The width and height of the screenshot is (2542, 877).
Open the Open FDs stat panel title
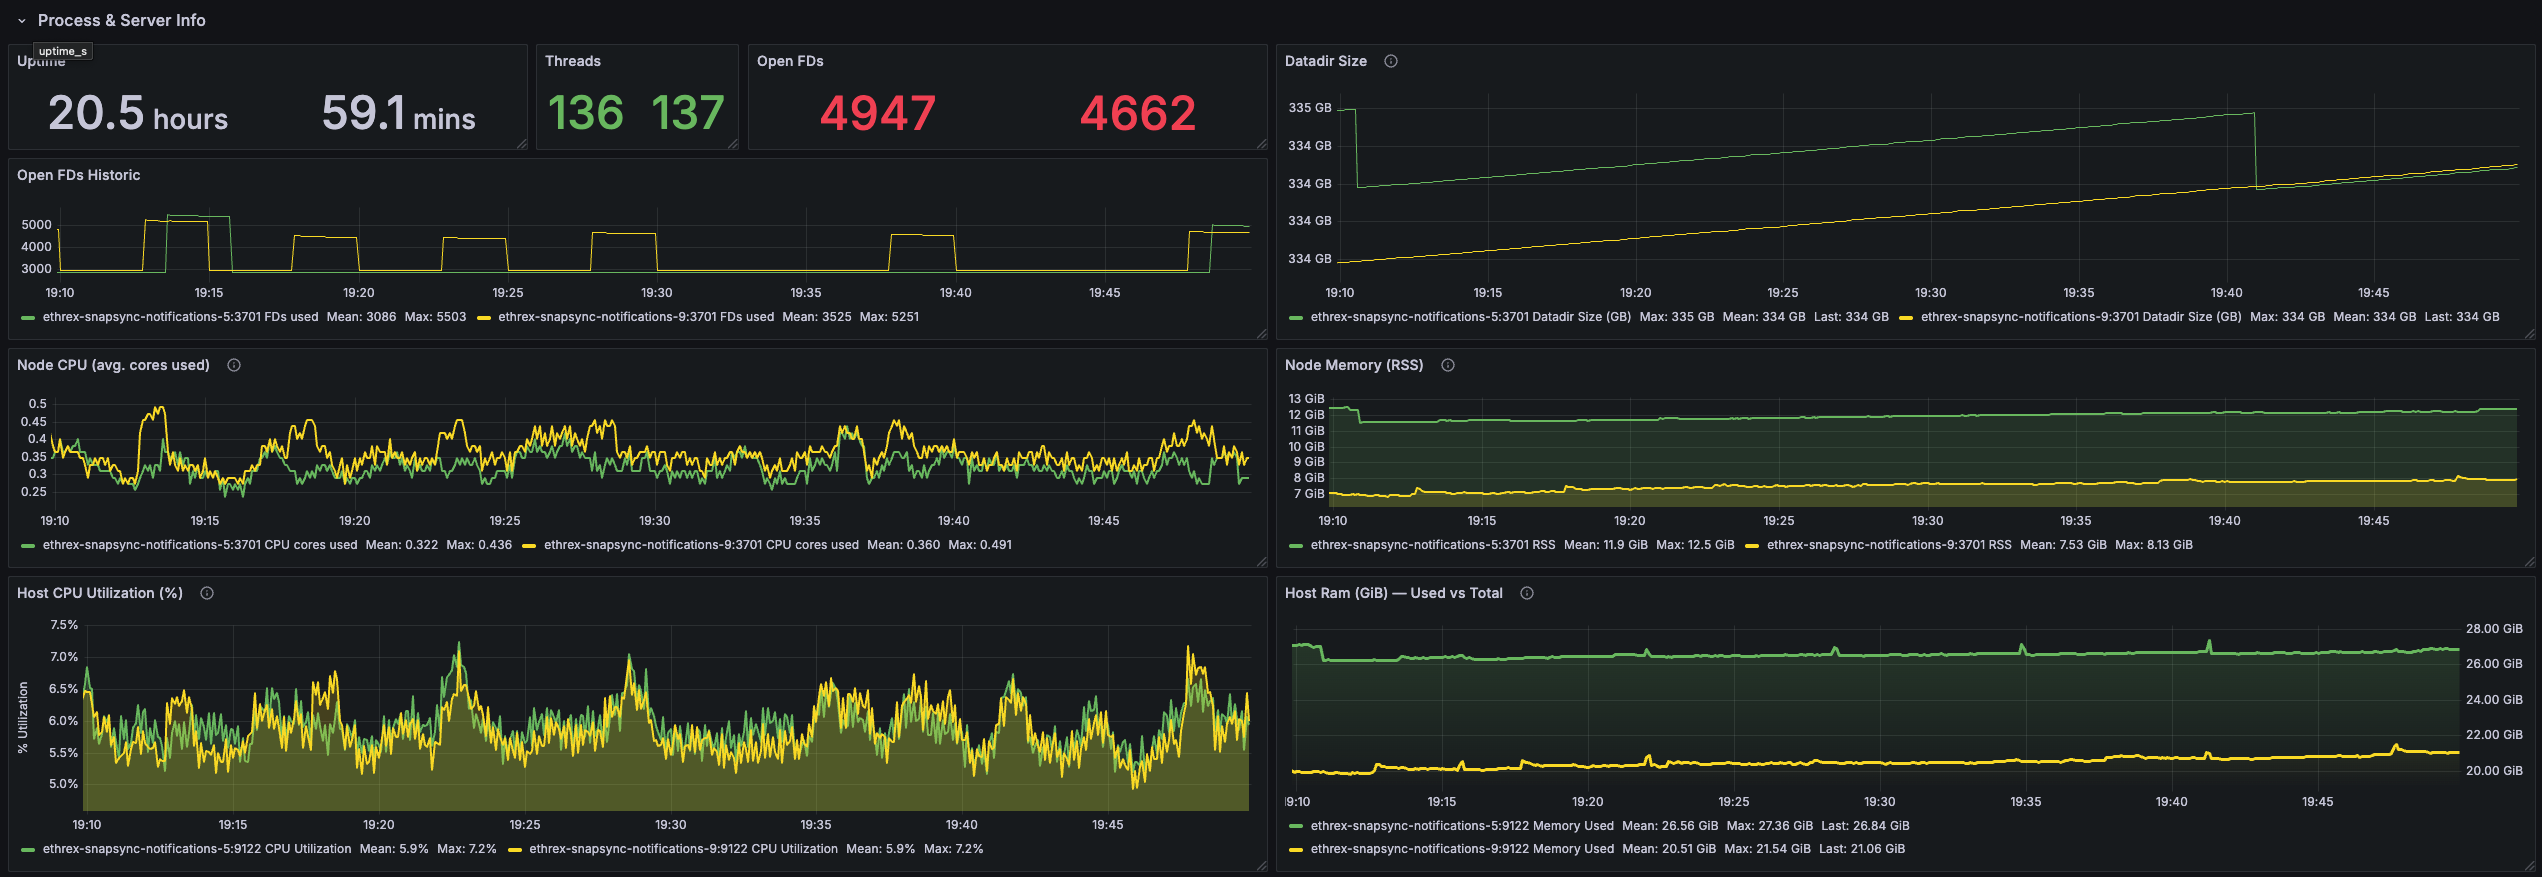(789, 61)
